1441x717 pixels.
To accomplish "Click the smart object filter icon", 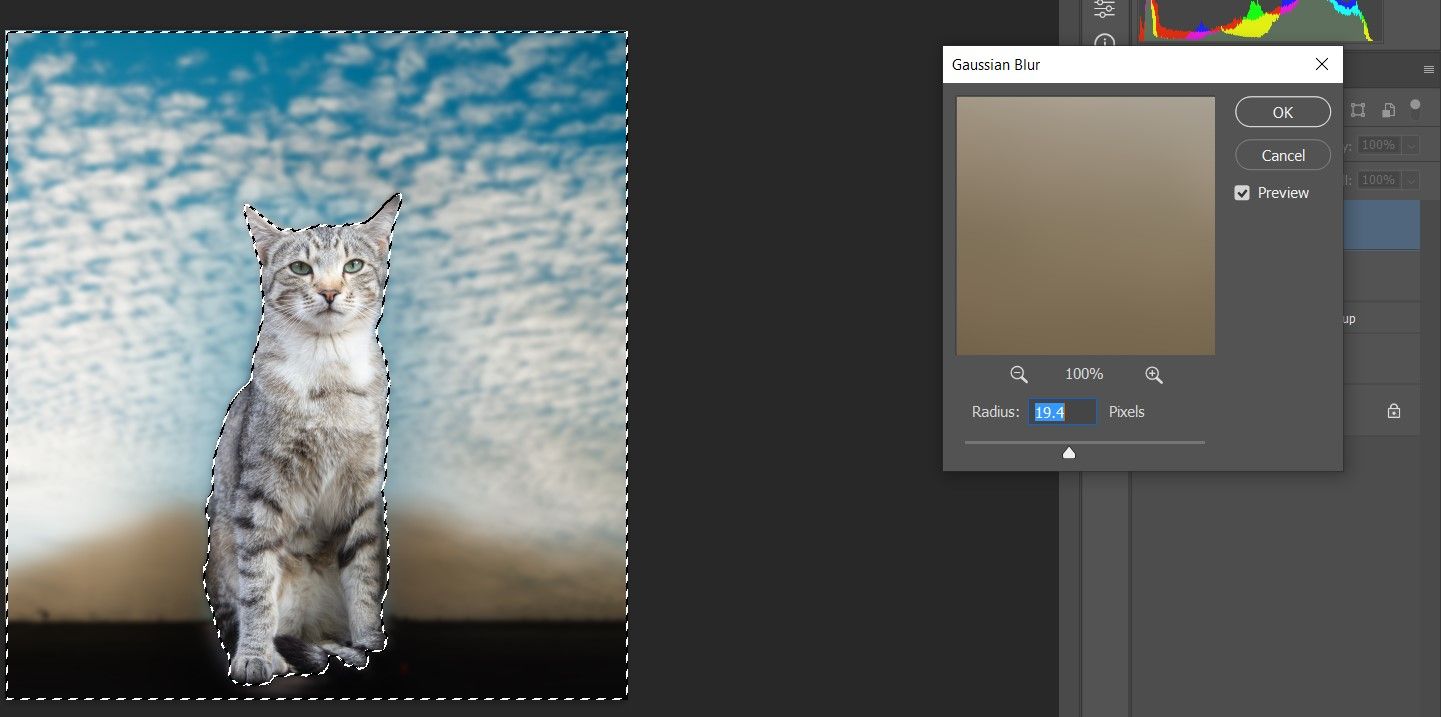I will 1388,110.
